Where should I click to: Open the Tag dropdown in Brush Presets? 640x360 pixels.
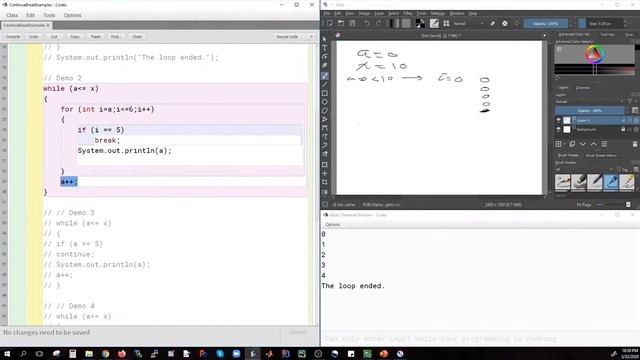click(624, 169)
